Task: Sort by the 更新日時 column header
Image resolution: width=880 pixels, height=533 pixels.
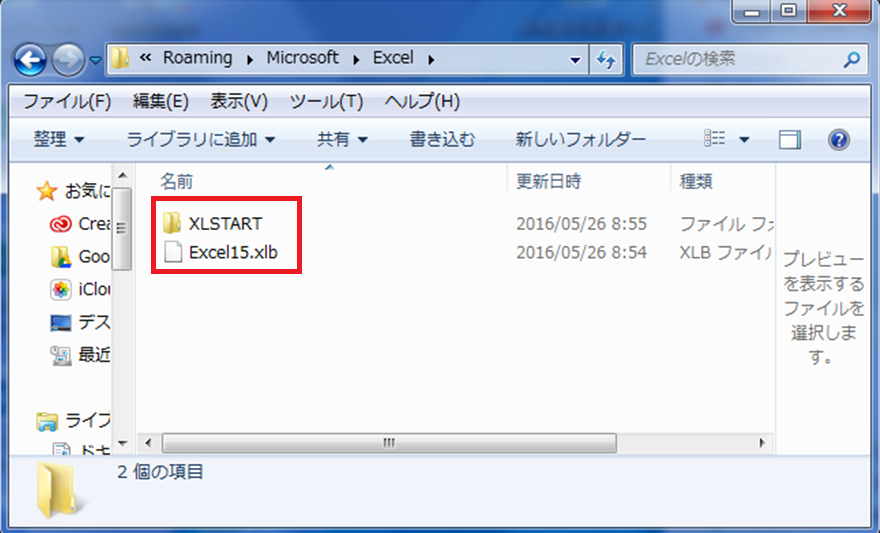Action: 548,181
